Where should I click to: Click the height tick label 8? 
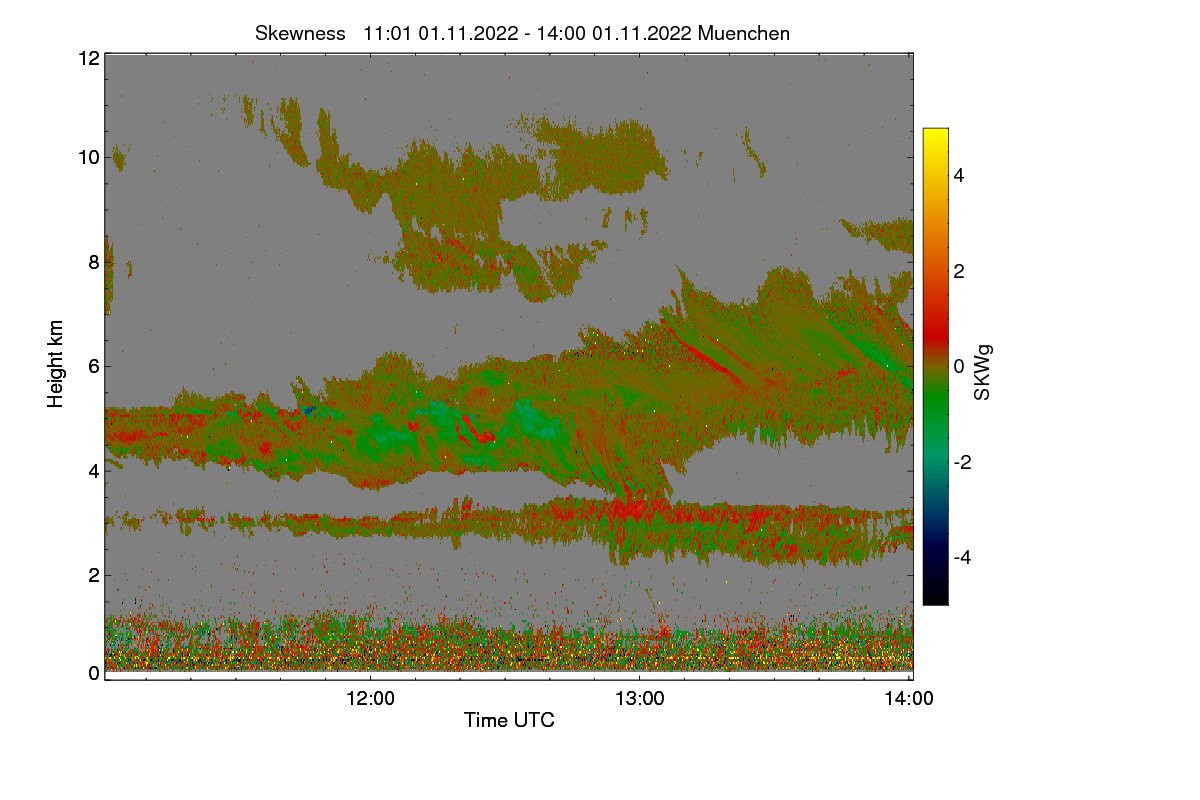click(94, 262)
